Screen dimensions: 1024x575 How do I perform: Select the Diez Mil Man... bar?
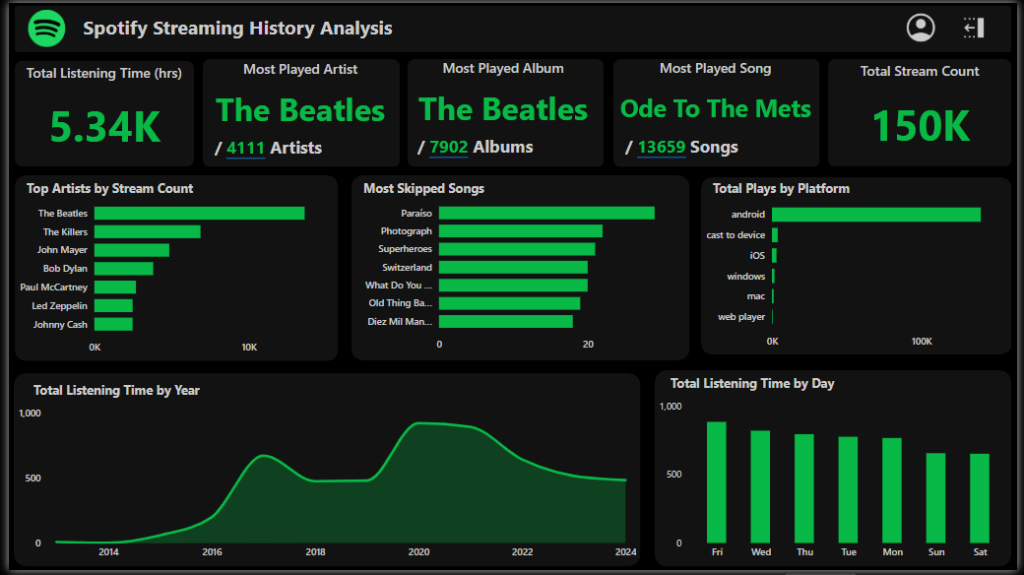pos(505,321)
